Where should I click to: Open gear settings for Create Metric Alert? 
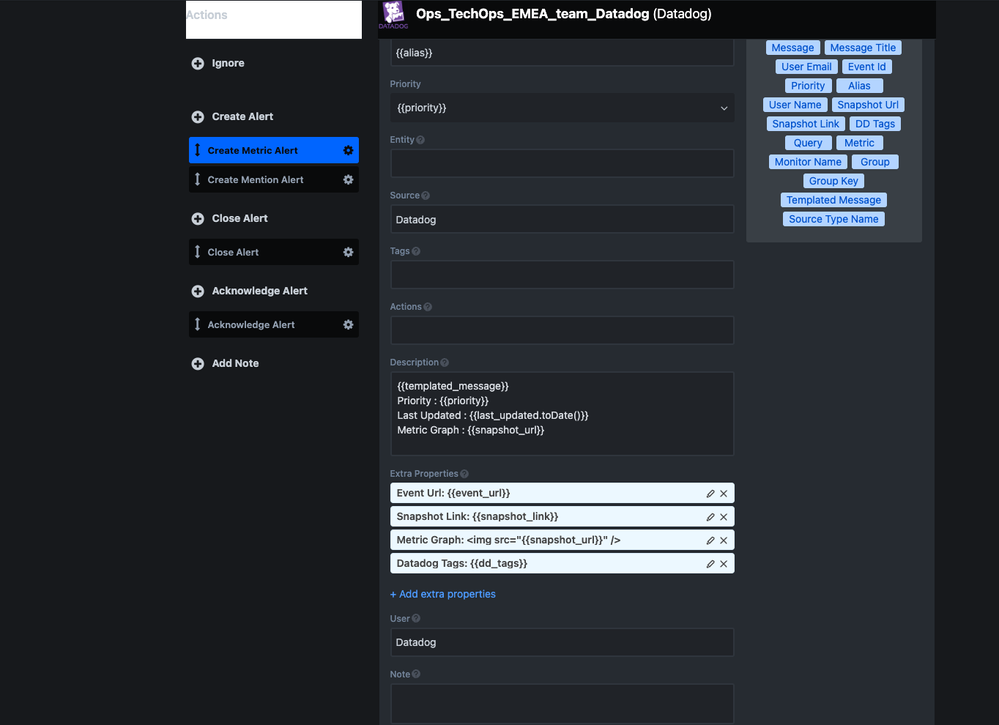(x=348, y=150)
